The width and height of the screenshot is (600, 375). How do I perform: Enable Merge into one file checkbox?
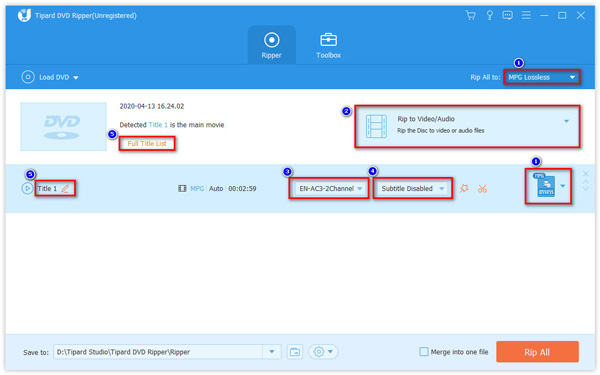click(424, 352)
